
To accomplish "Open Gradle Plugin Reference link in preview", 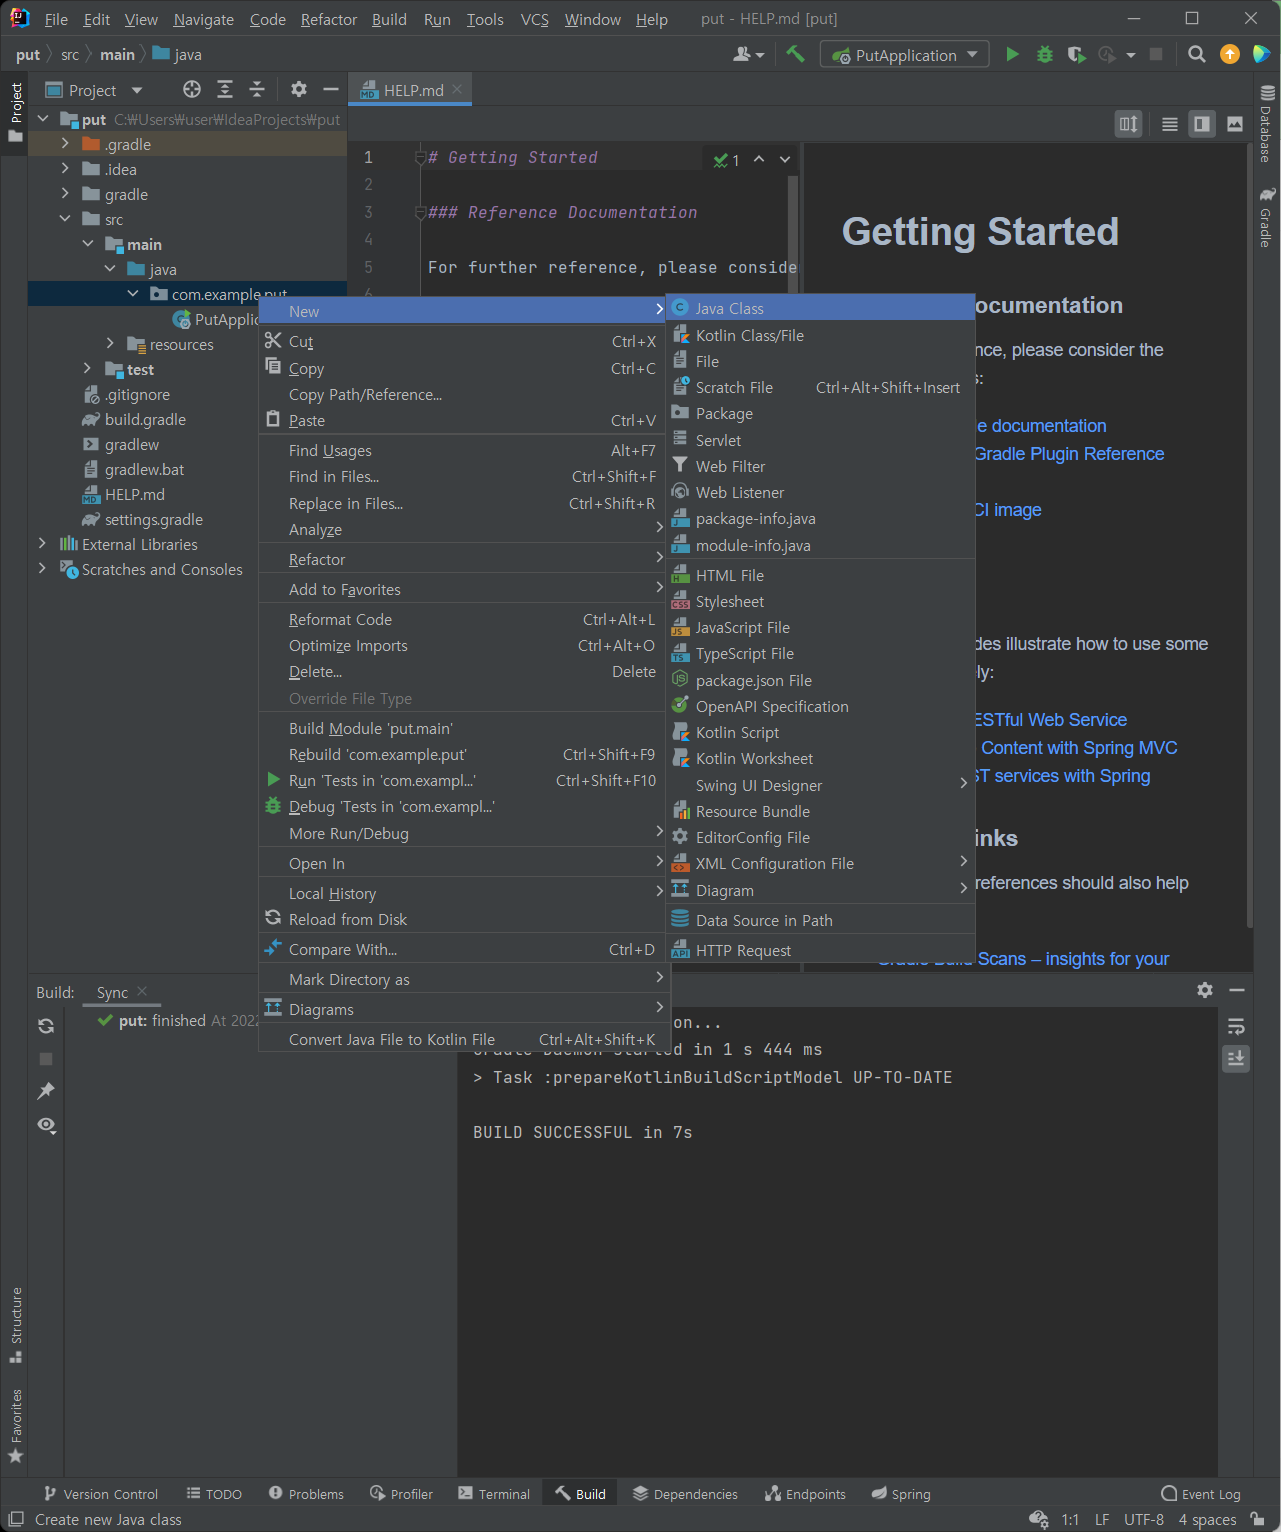I will [x=1069, y=454].
